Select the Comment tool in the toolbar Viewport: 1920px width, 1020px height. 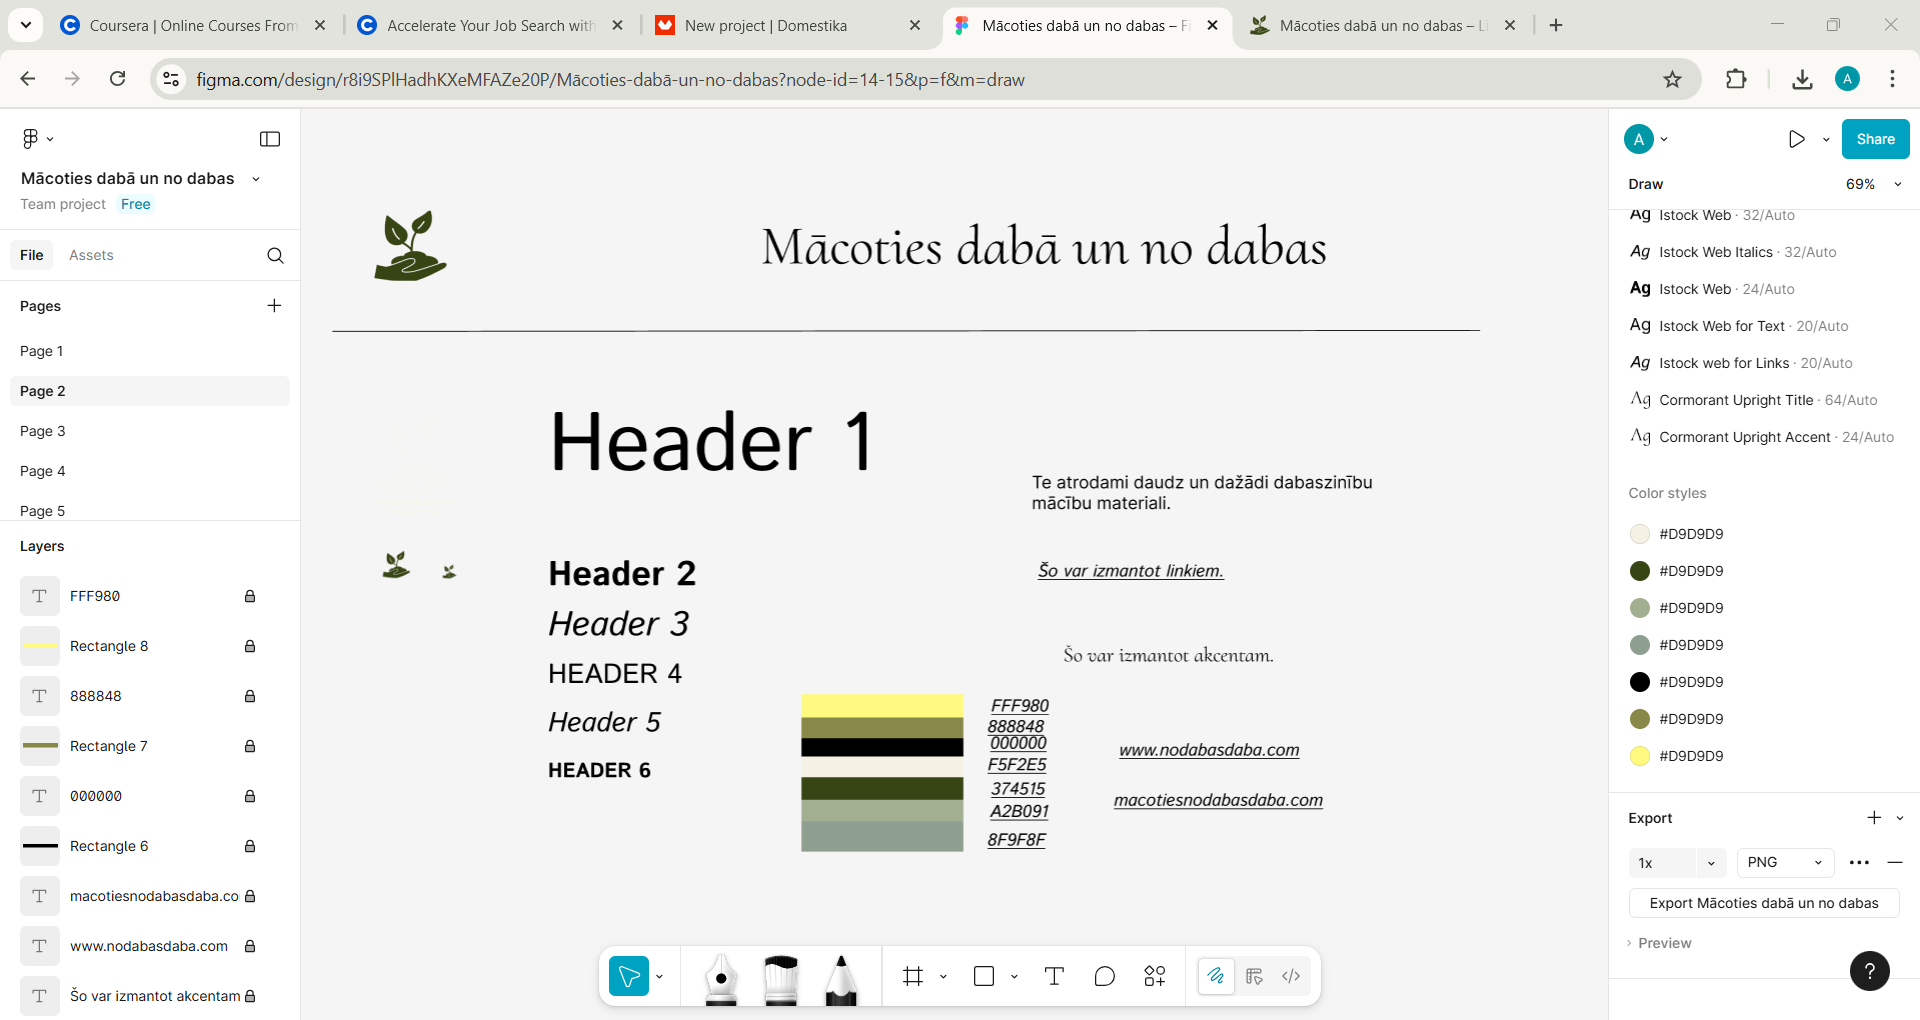(x=1104, y=976)
